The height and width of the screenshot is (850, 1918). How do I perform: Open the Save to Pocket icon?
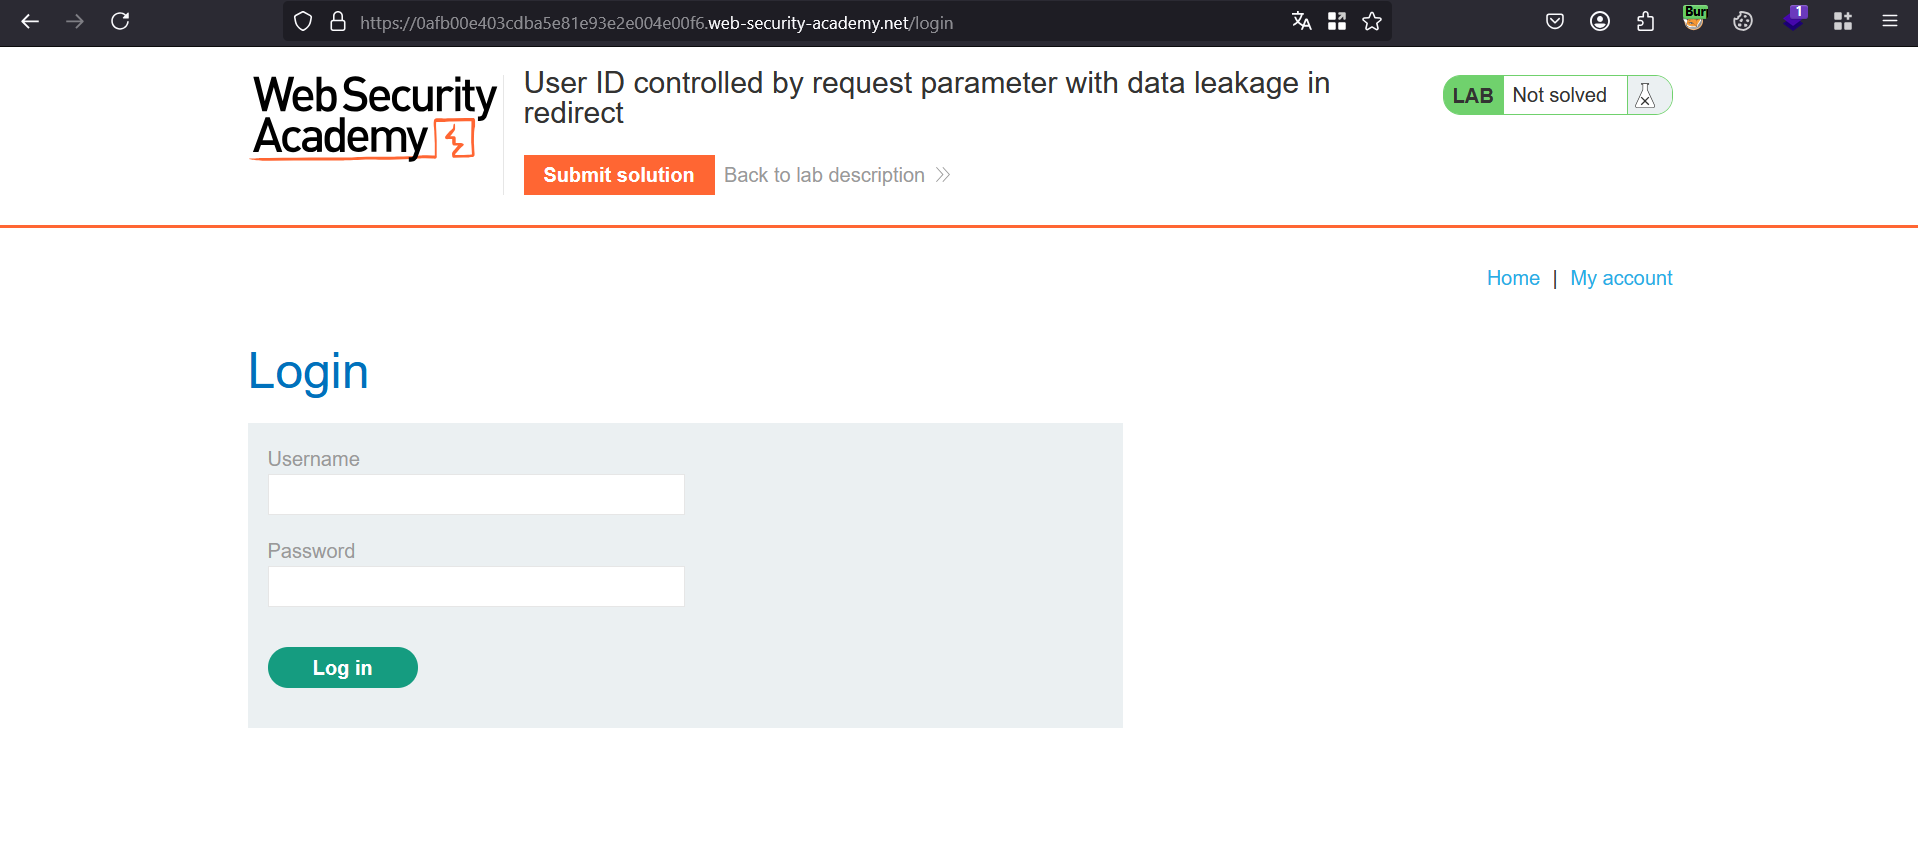pos(1555,21)
